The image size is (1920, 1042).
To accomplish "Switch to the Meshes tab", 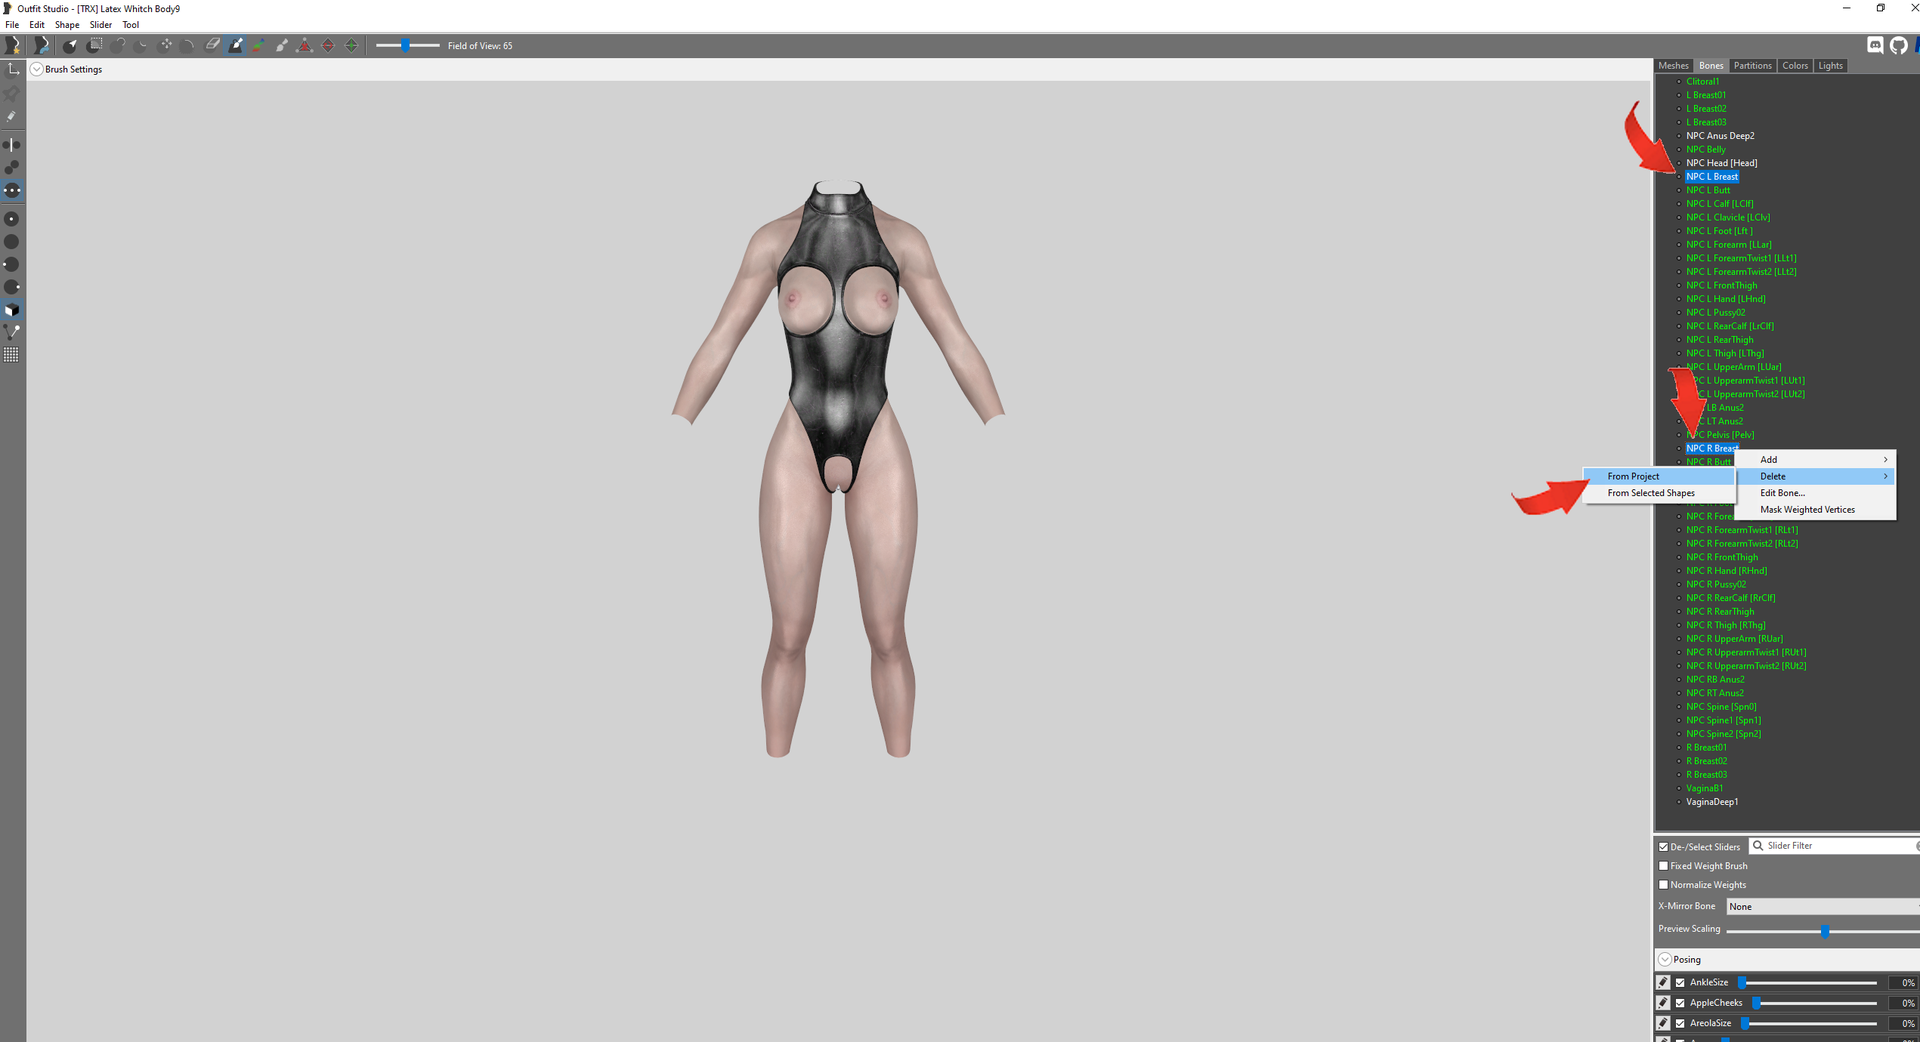I will (1673, 66).
